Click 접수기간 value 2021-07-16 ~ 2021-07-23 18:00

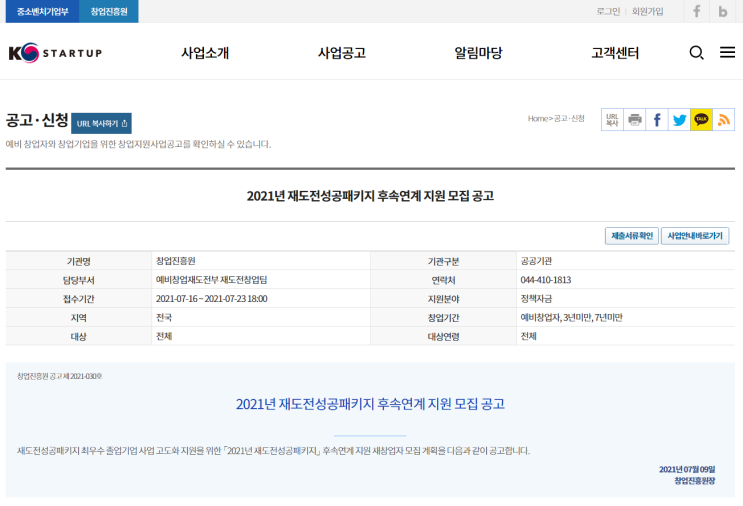(211, 299)
